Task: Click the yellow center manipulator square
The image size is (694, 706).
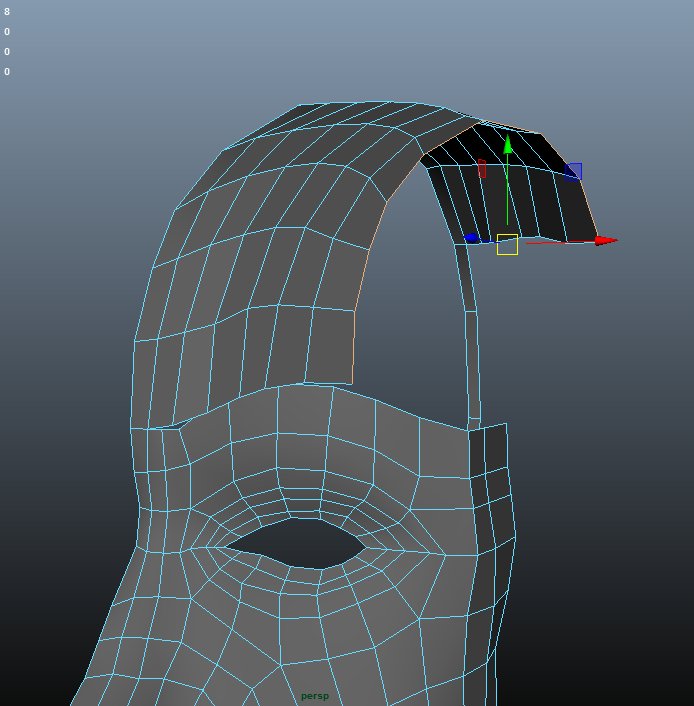Action: [508, 244]
